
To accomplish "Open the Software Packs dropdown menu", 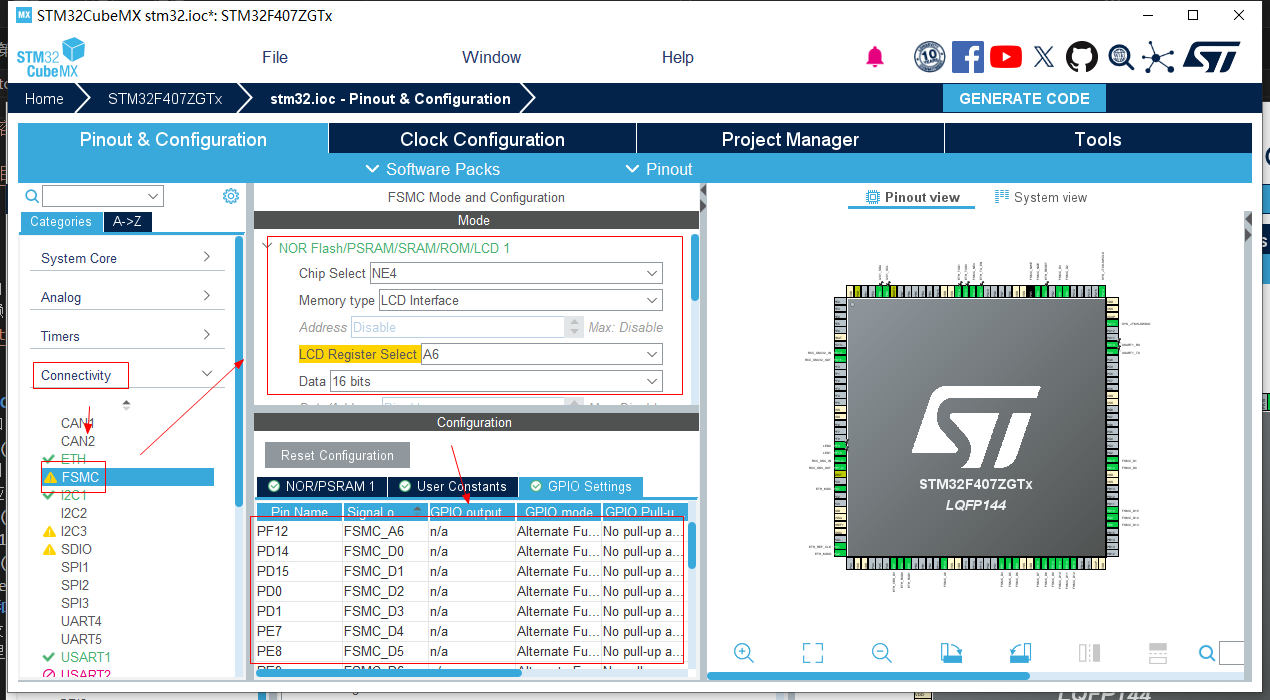I will (433, 169).
